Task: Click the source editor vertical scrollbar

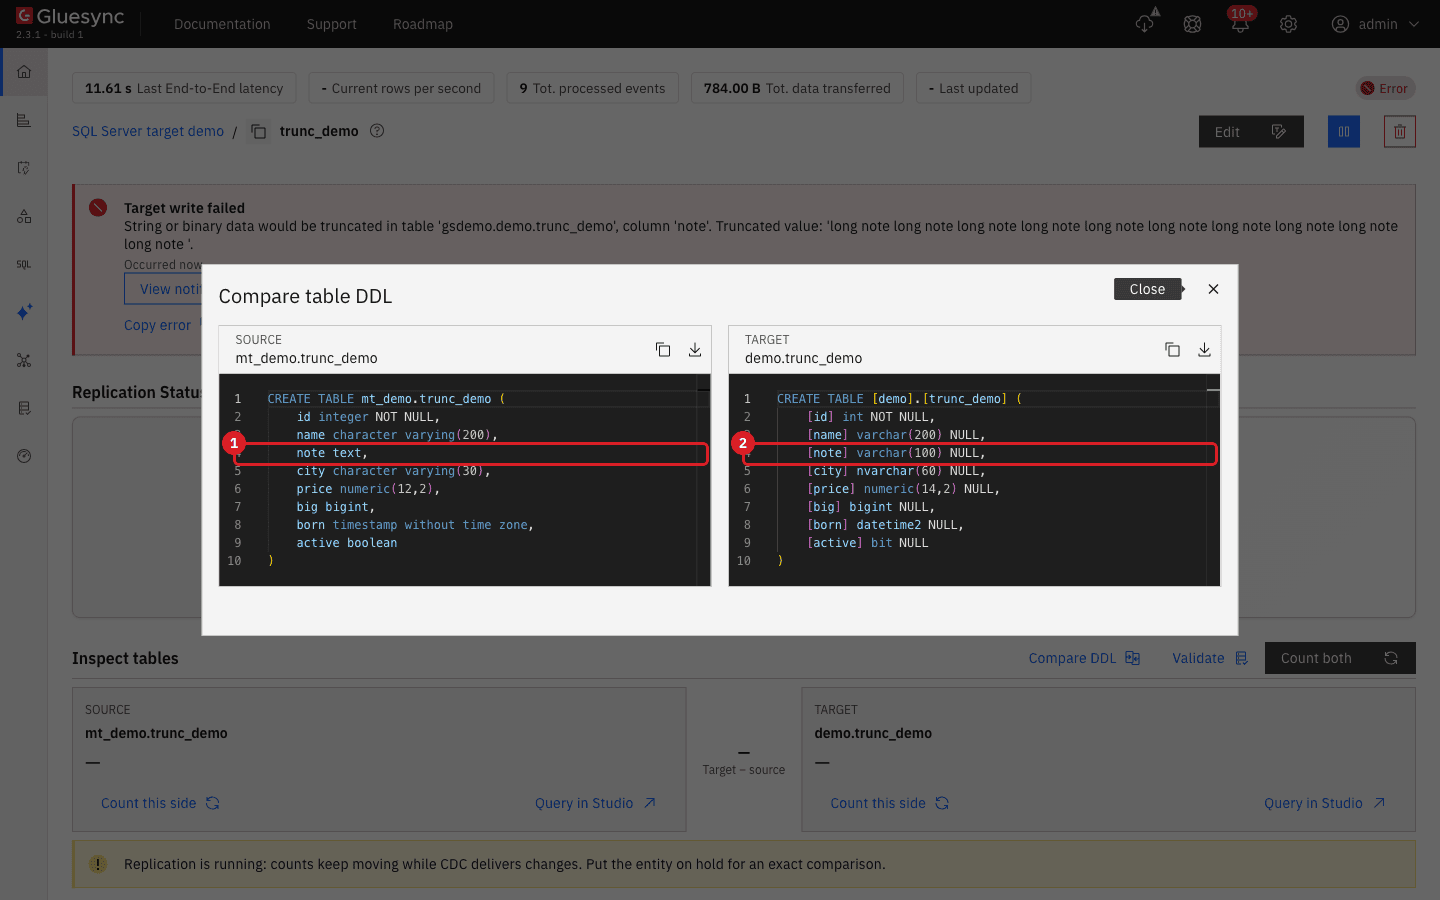Action: 703,480
